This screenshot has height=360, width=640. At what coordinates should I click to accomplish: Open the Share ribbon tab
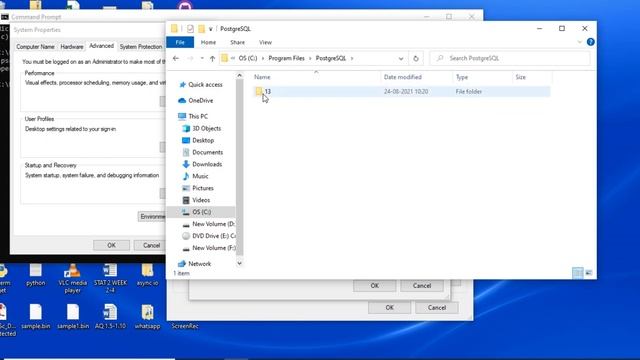coord(237,42)
